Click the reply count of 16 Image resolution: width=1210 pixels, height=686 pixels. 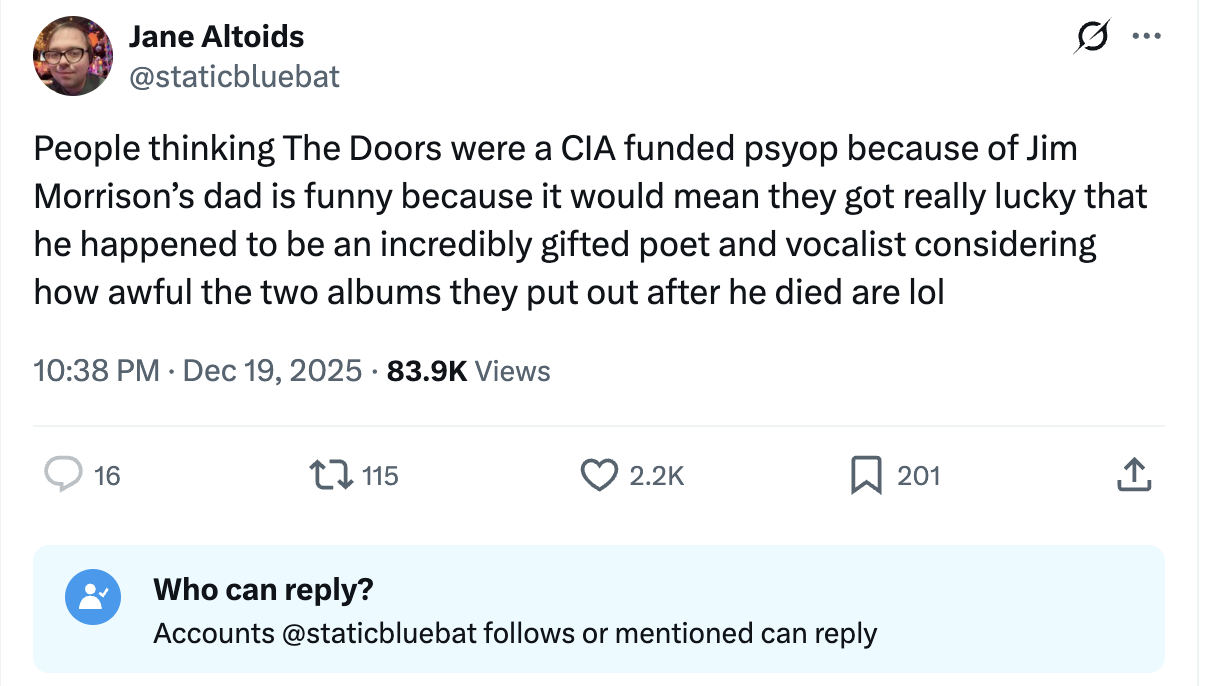point(107,476)
